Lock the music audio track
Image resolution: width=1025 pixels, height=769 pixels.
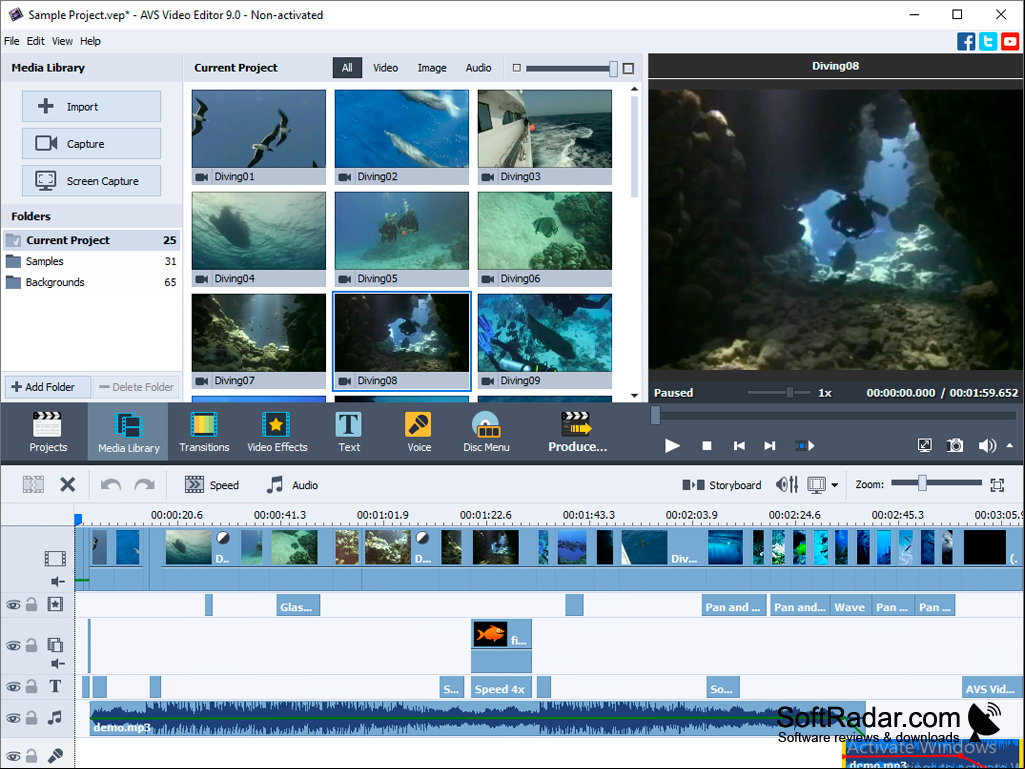(31, 718)
